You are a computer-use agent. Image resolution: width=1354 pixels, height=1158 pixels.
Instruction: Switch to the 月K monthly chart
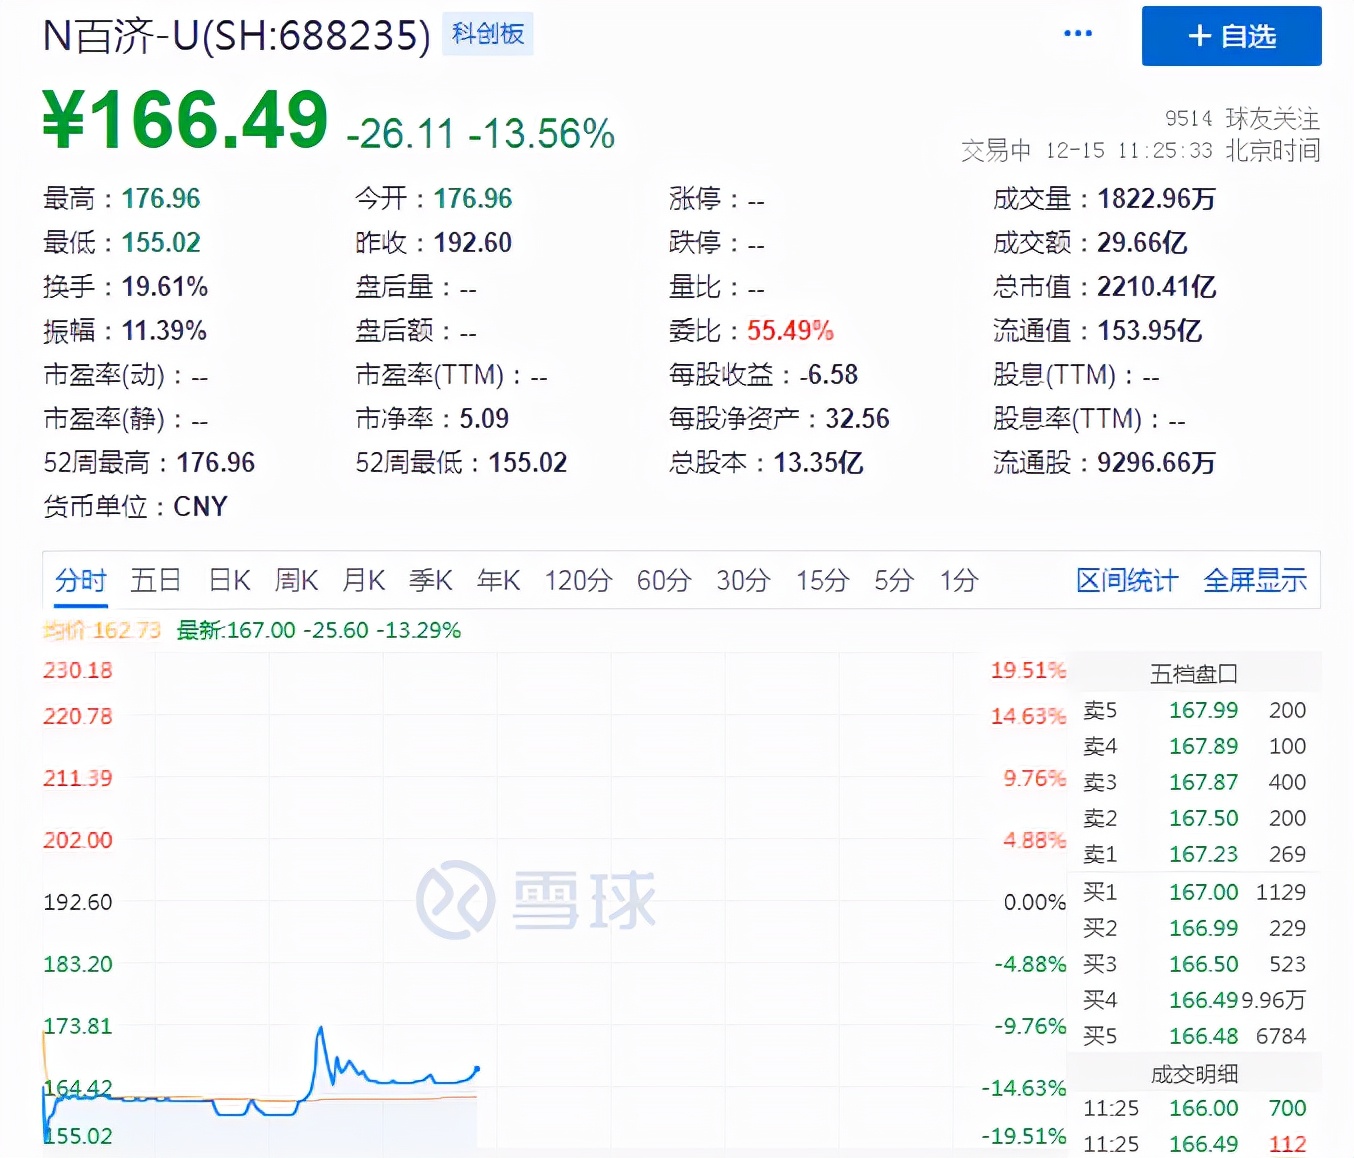point(362,580)
